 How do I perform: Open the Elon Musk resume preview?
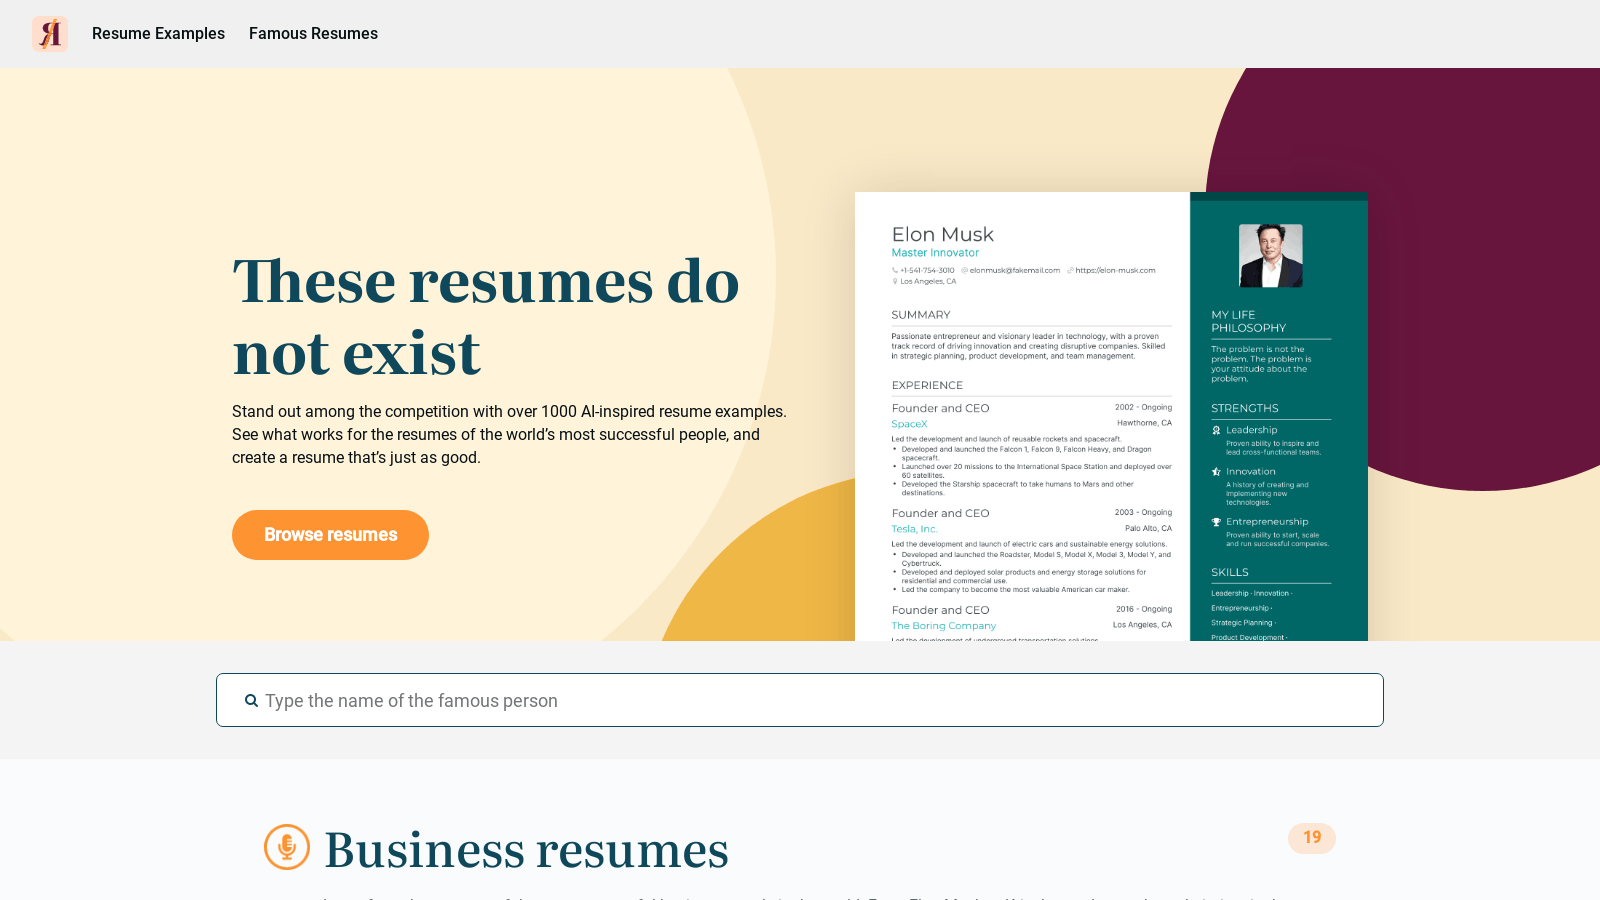coord(1111,416)
